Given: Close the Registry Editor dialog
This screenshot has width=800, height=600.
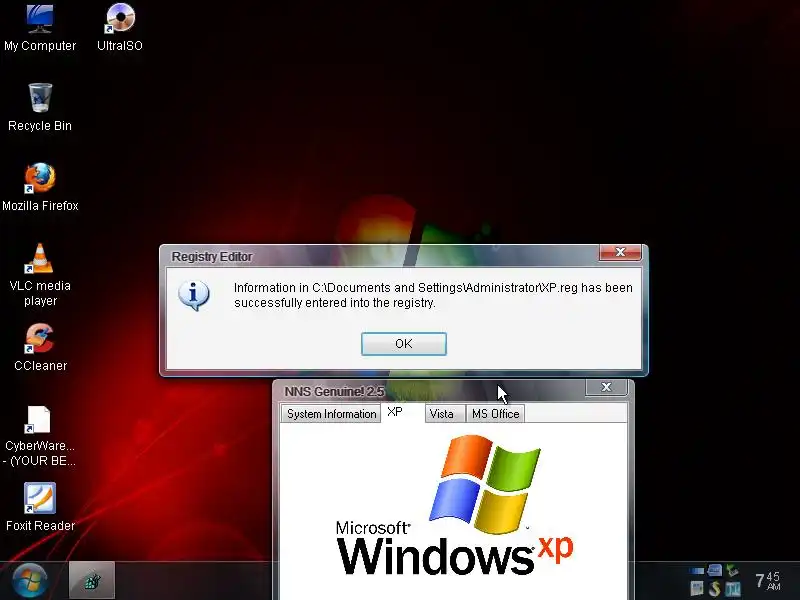Looking at the screenshot, I should tap(620, 252).
